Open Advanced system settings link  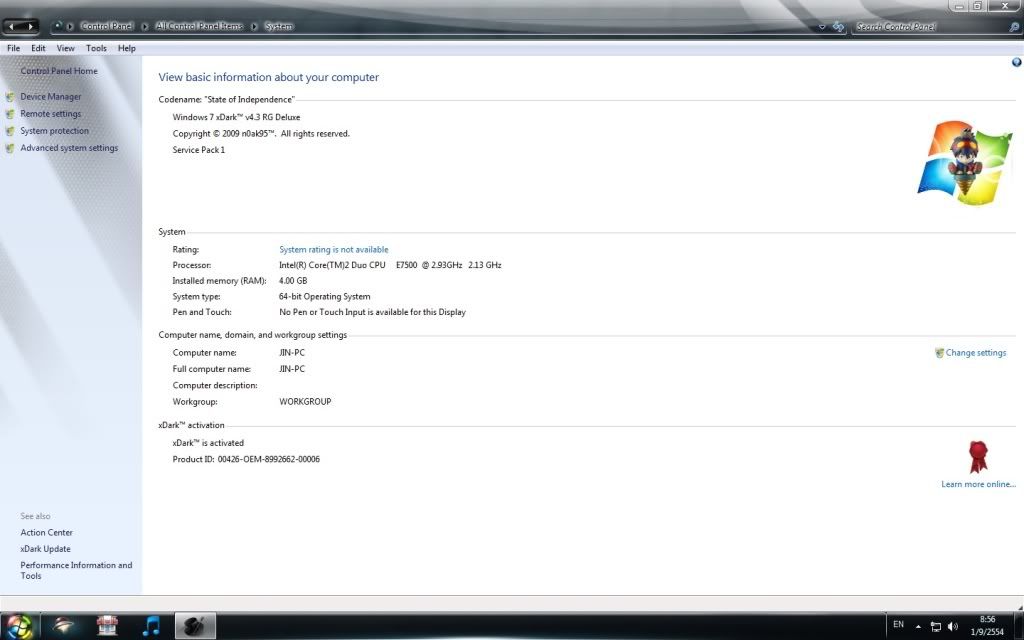[69, 148]
